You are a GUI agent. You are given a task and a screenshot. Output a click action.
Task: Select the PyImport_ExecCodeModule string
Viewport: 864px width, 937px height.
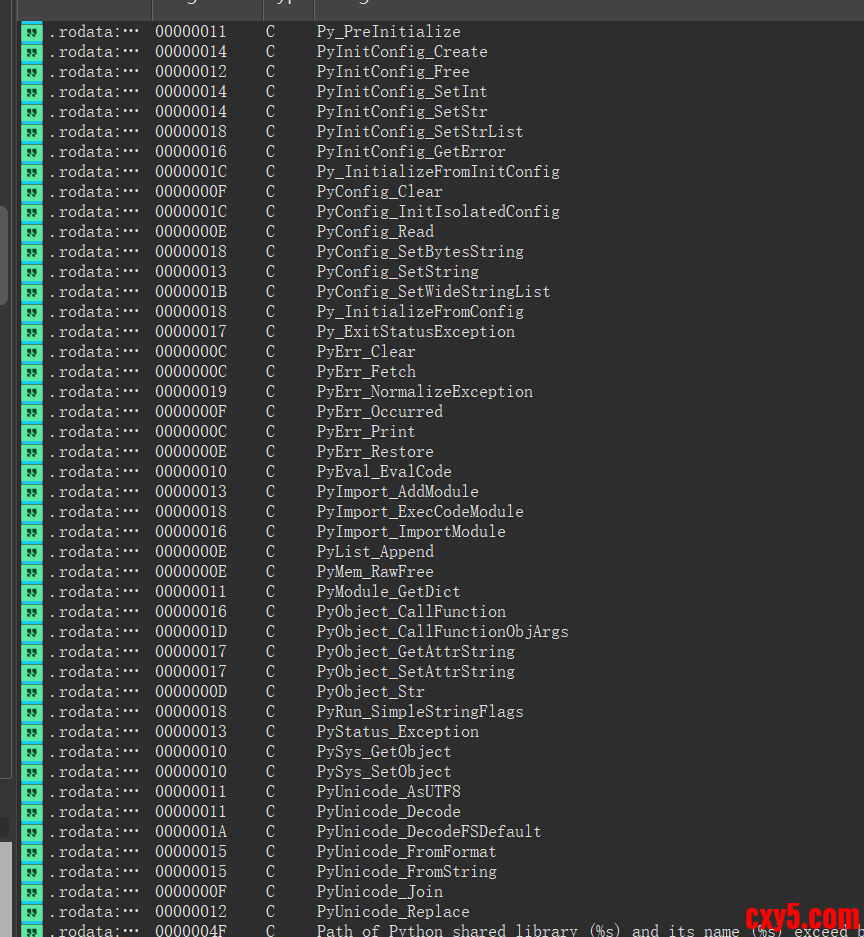click(x=420, y=512)
